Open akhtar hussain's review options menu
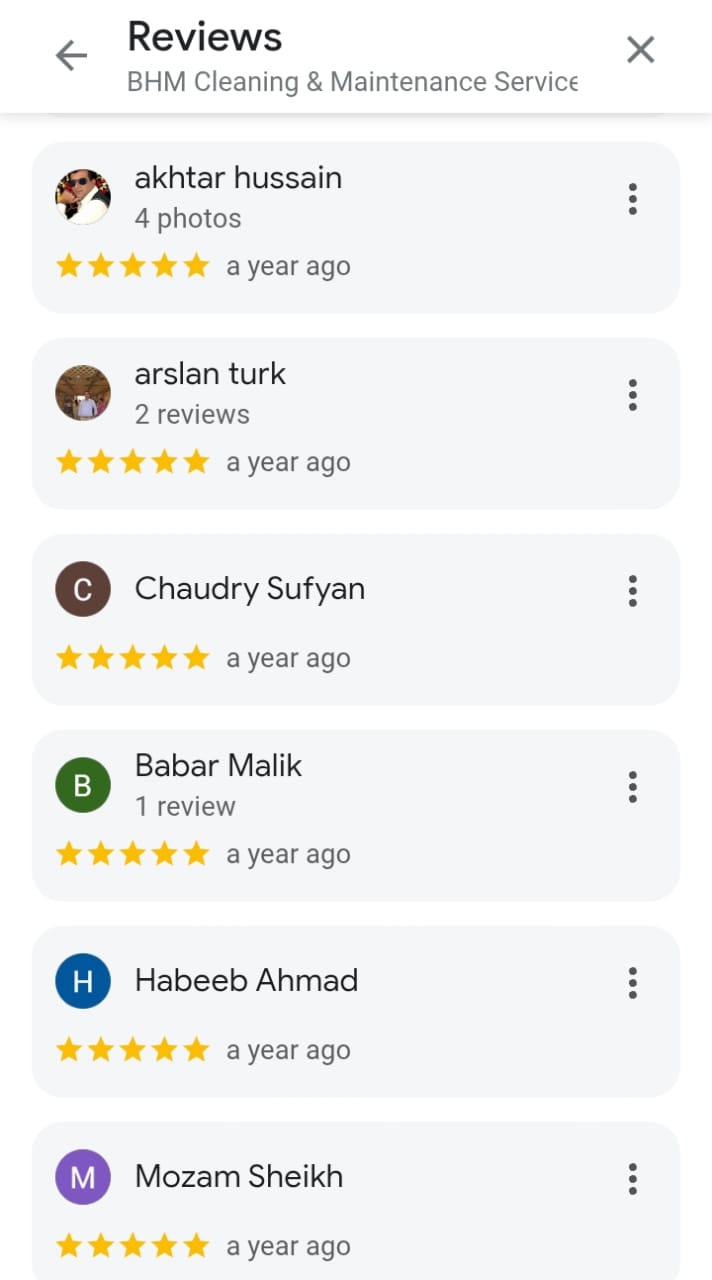The width and height of the screenshot is (712, 1280). [633, 199]
